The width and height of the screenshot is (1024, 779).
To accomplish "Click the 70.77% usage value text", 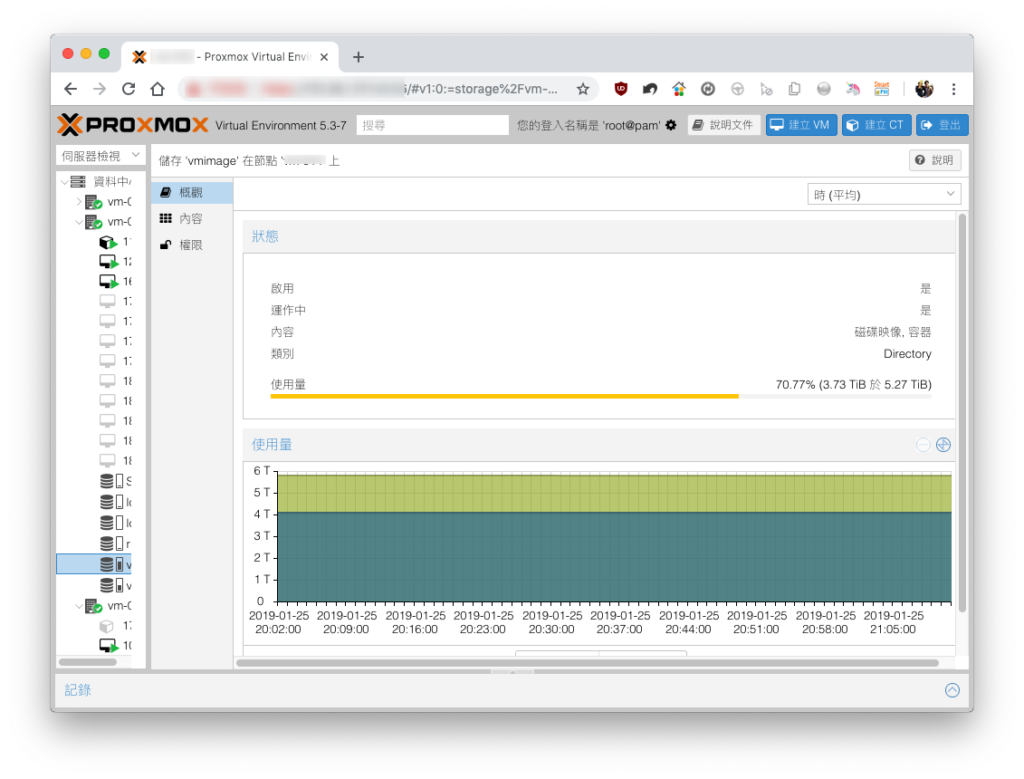I will [854, 385].
